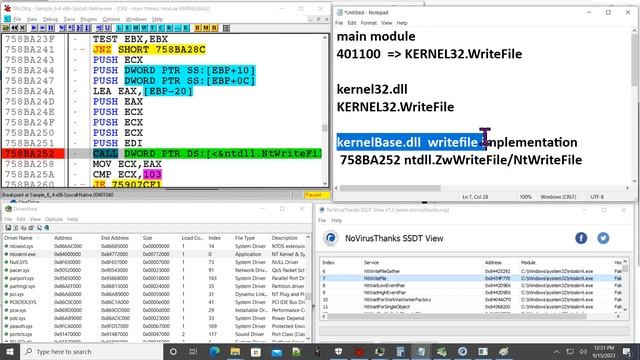This screenshot has height=360, width=640.
Task: Step over icon in OllyDbg toolbar
Action: tap(70, 28)
